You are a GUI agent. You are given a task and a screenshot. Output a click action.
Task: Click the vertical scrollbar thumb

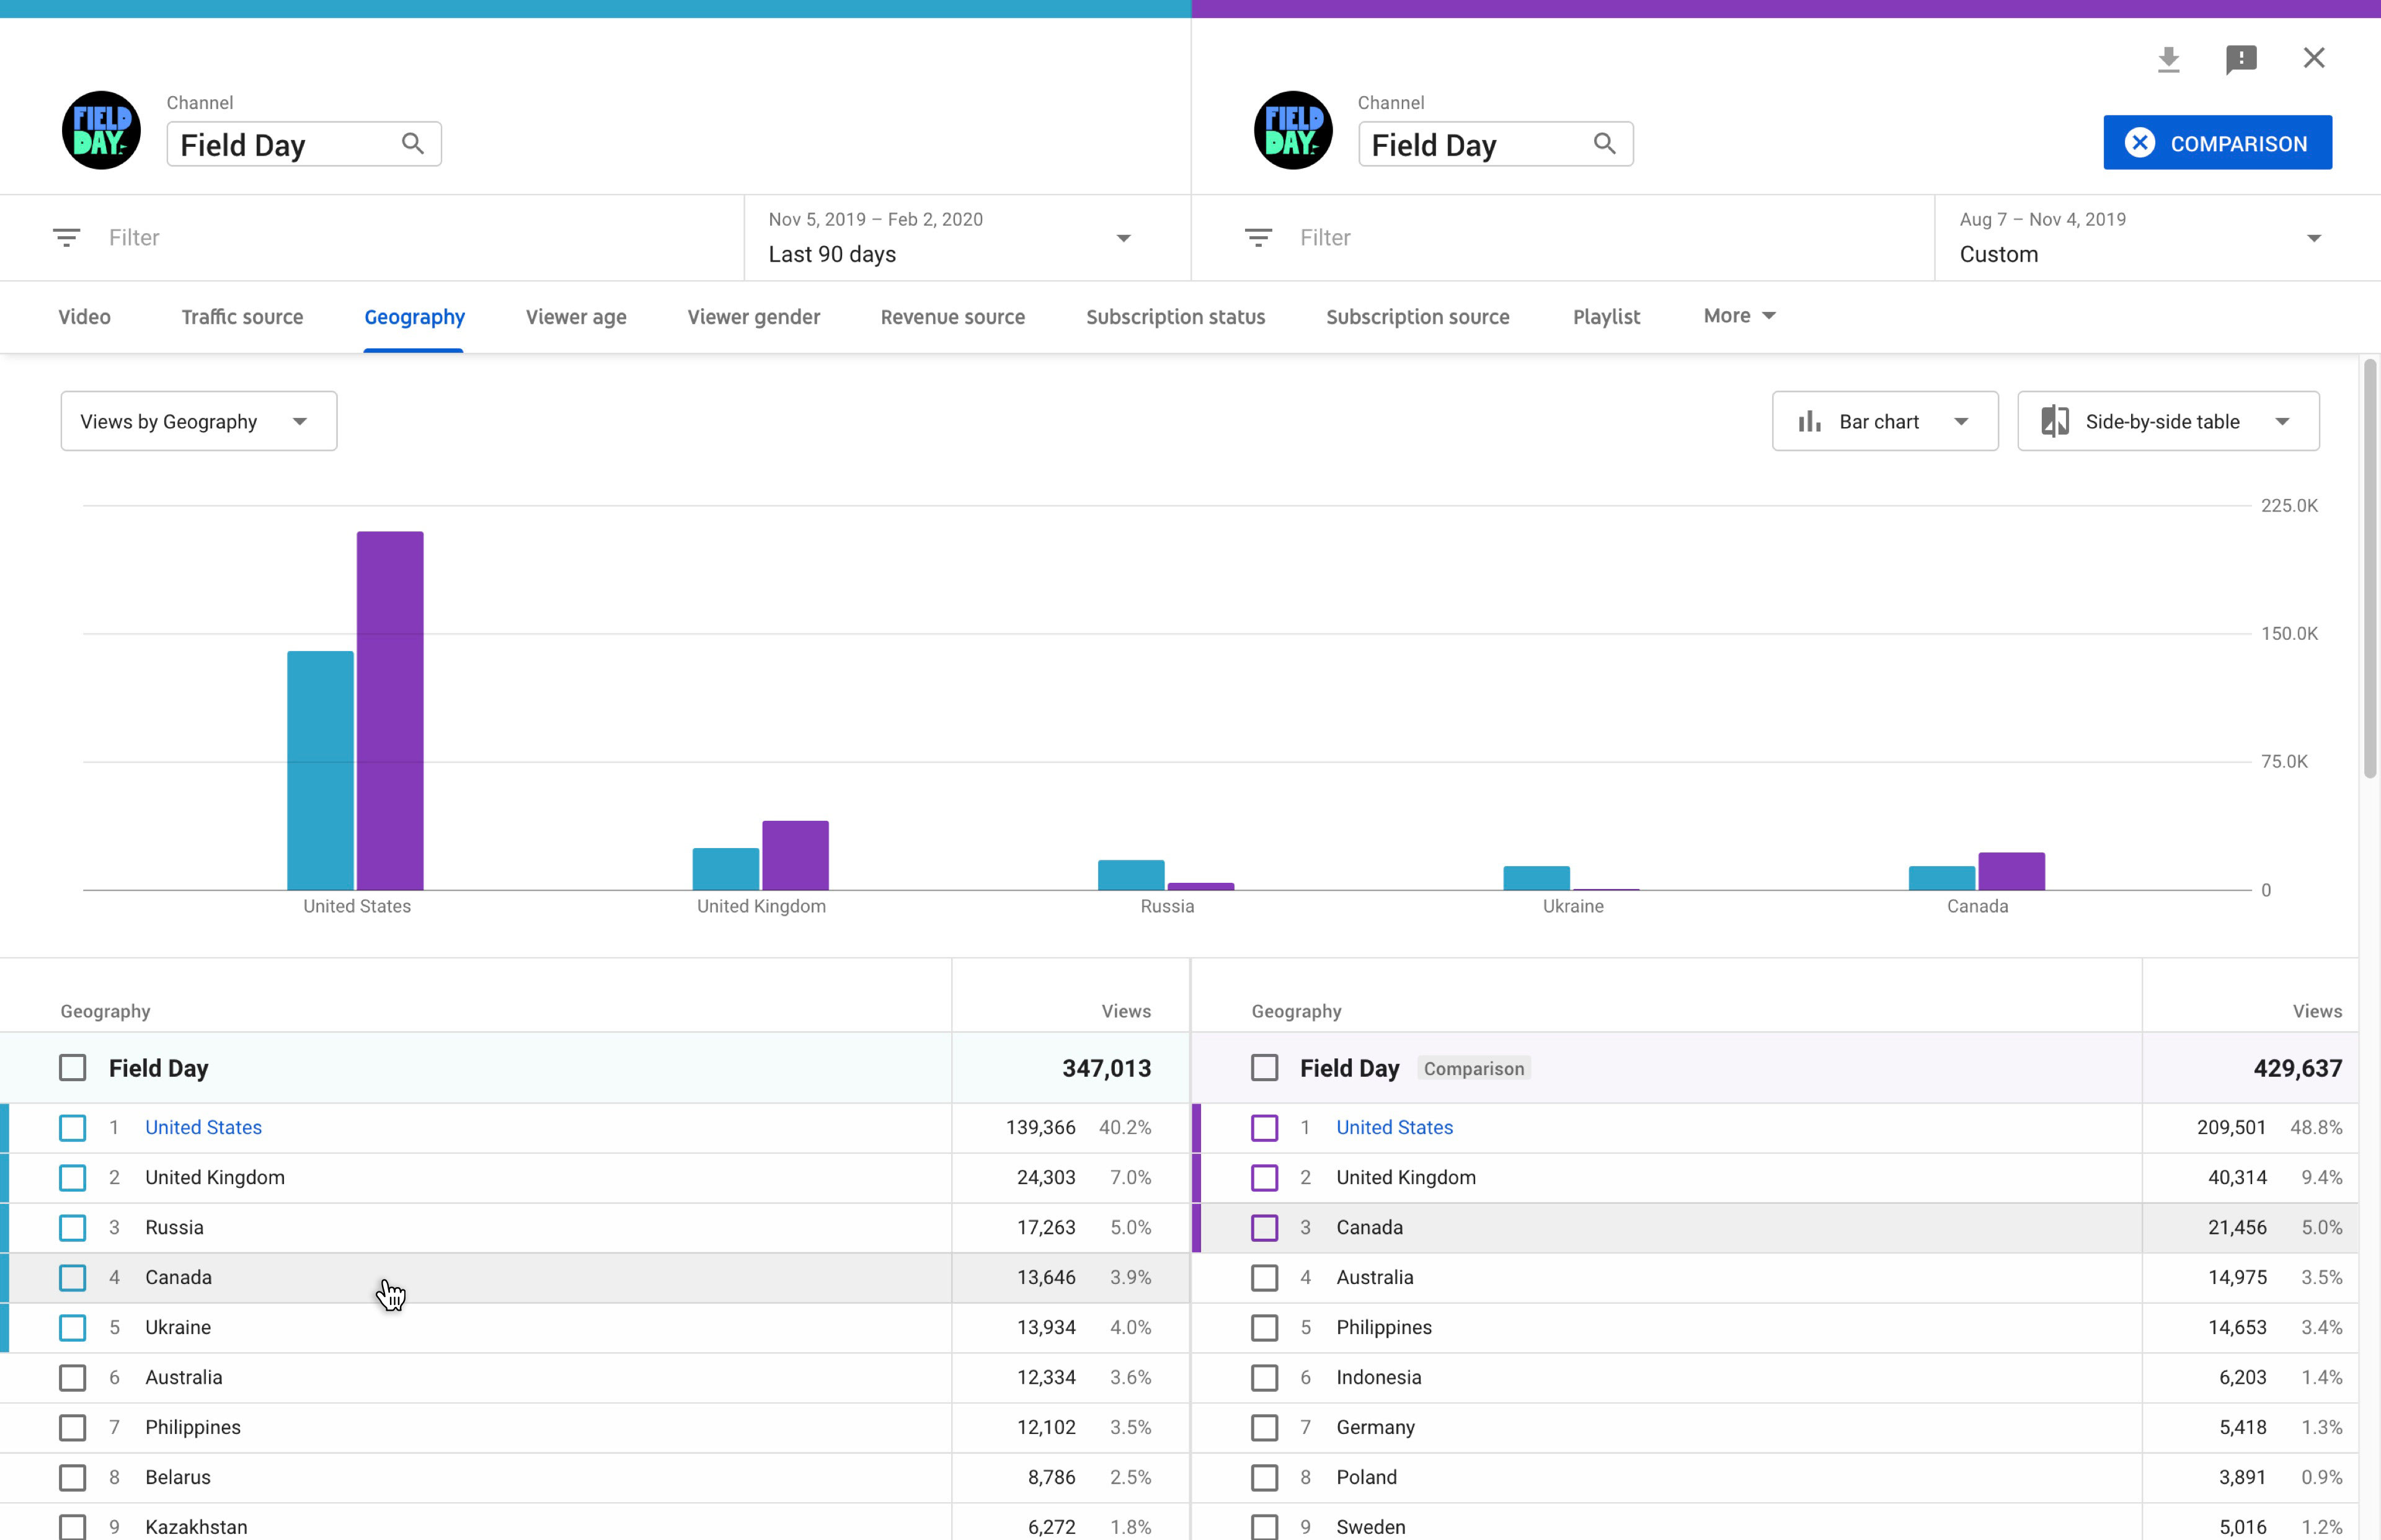point(2369,570)
